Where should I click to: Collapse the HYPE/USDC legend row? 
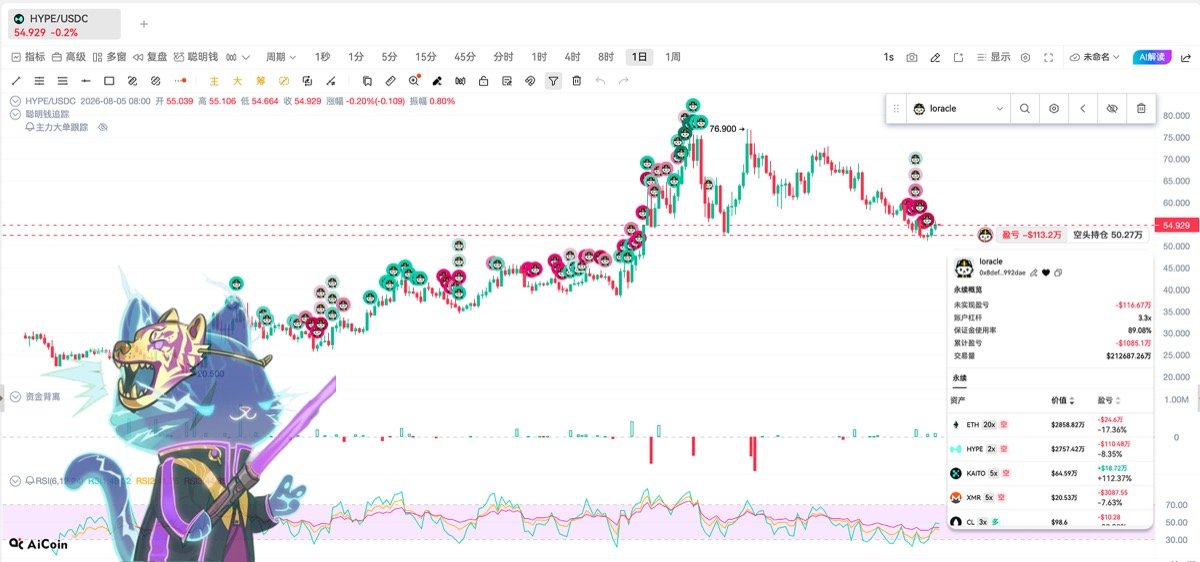point(15,101)
